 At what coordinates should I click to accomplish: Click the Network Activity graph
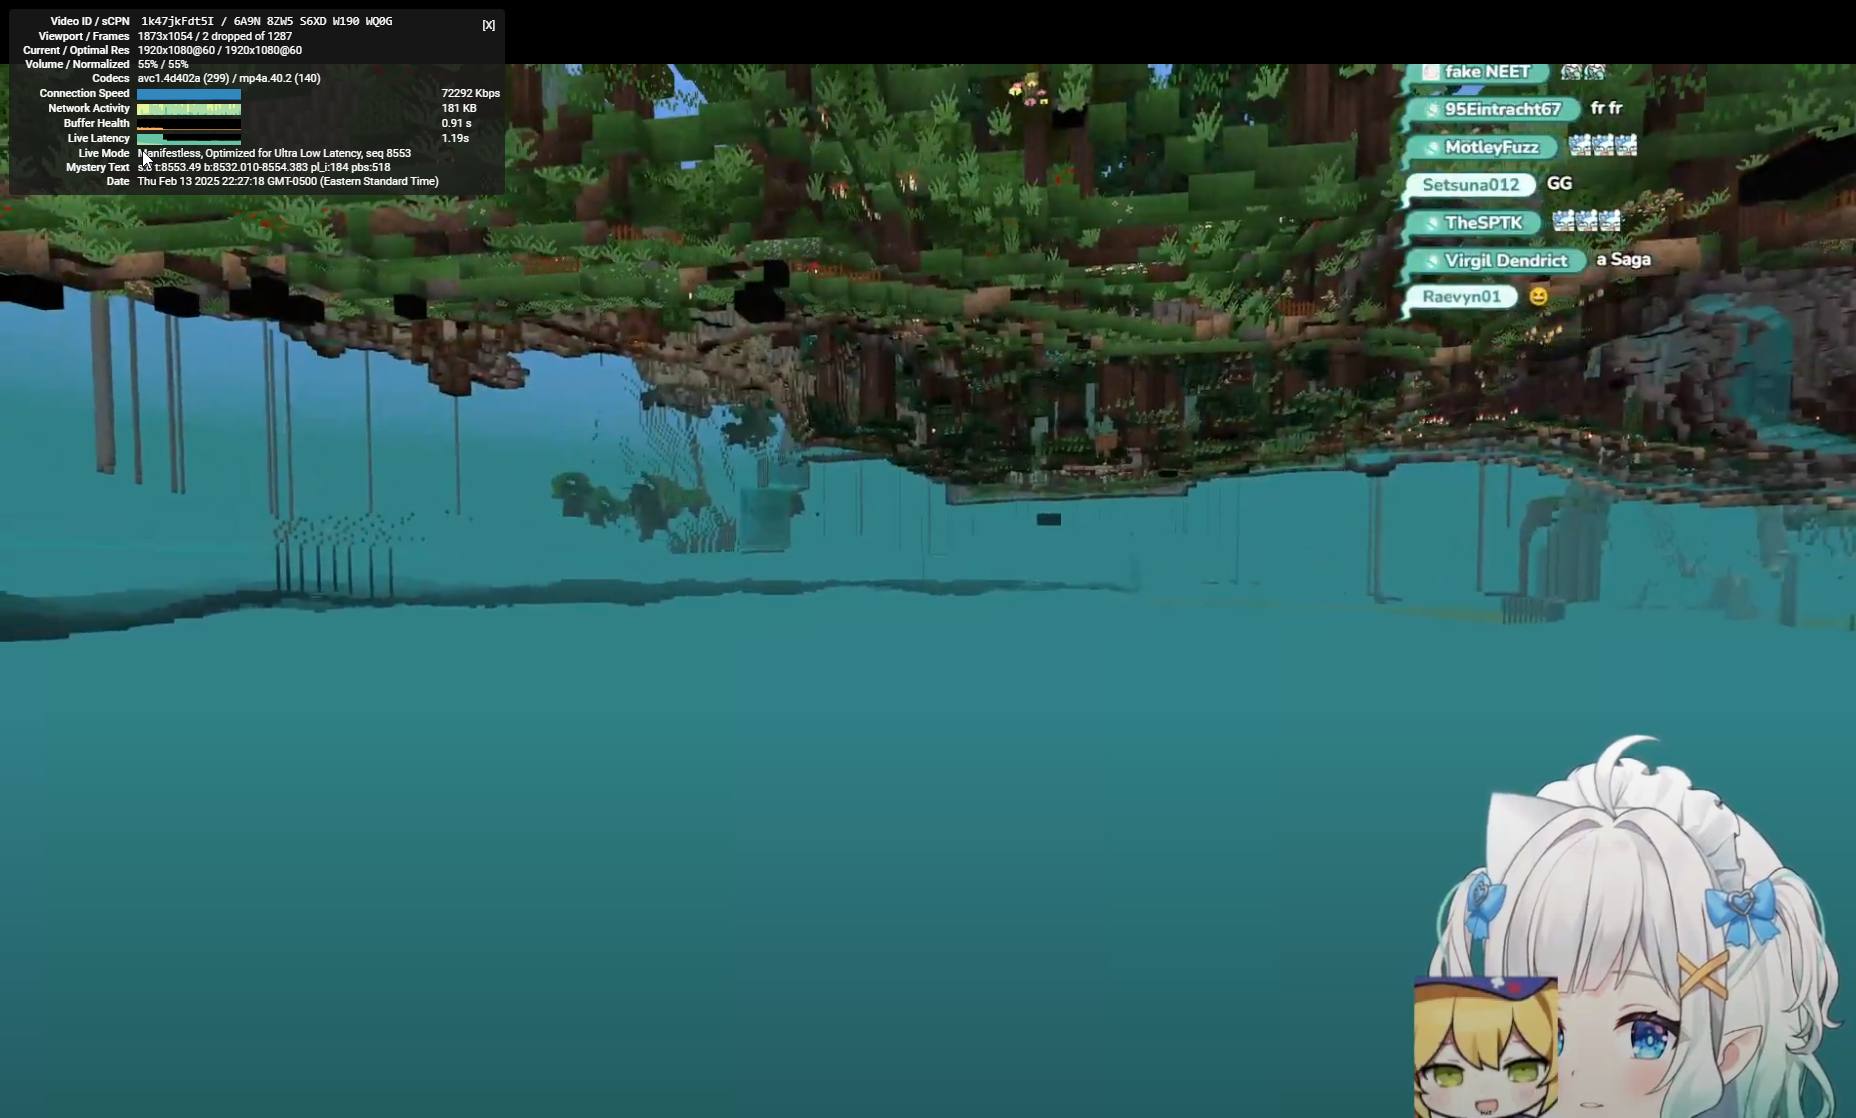click(189, 109)
